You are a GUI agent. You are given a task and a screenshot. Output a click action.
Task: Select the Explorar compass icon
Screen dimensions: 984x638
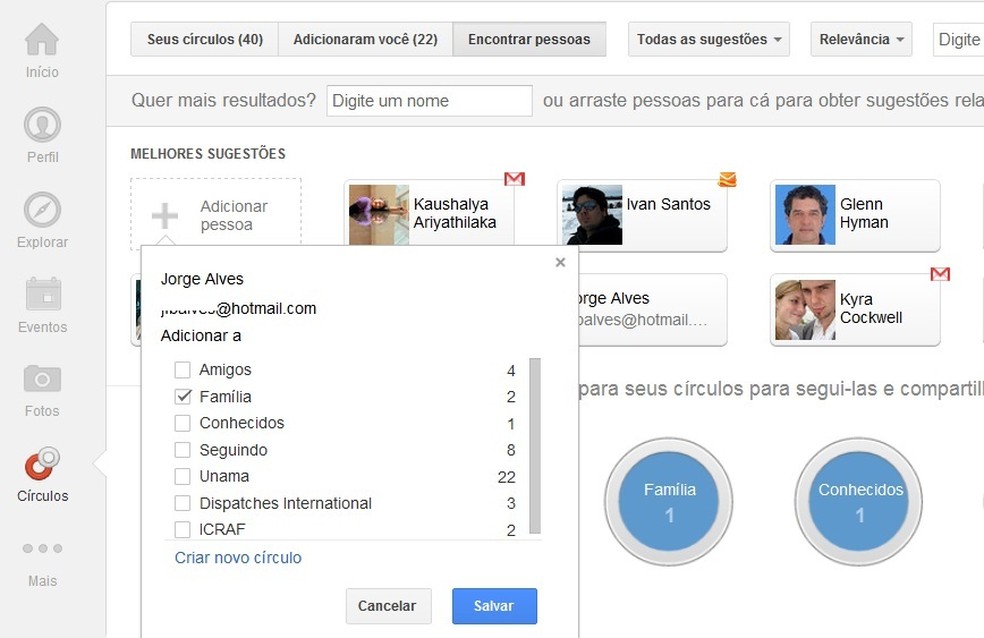tap(40, 211)
